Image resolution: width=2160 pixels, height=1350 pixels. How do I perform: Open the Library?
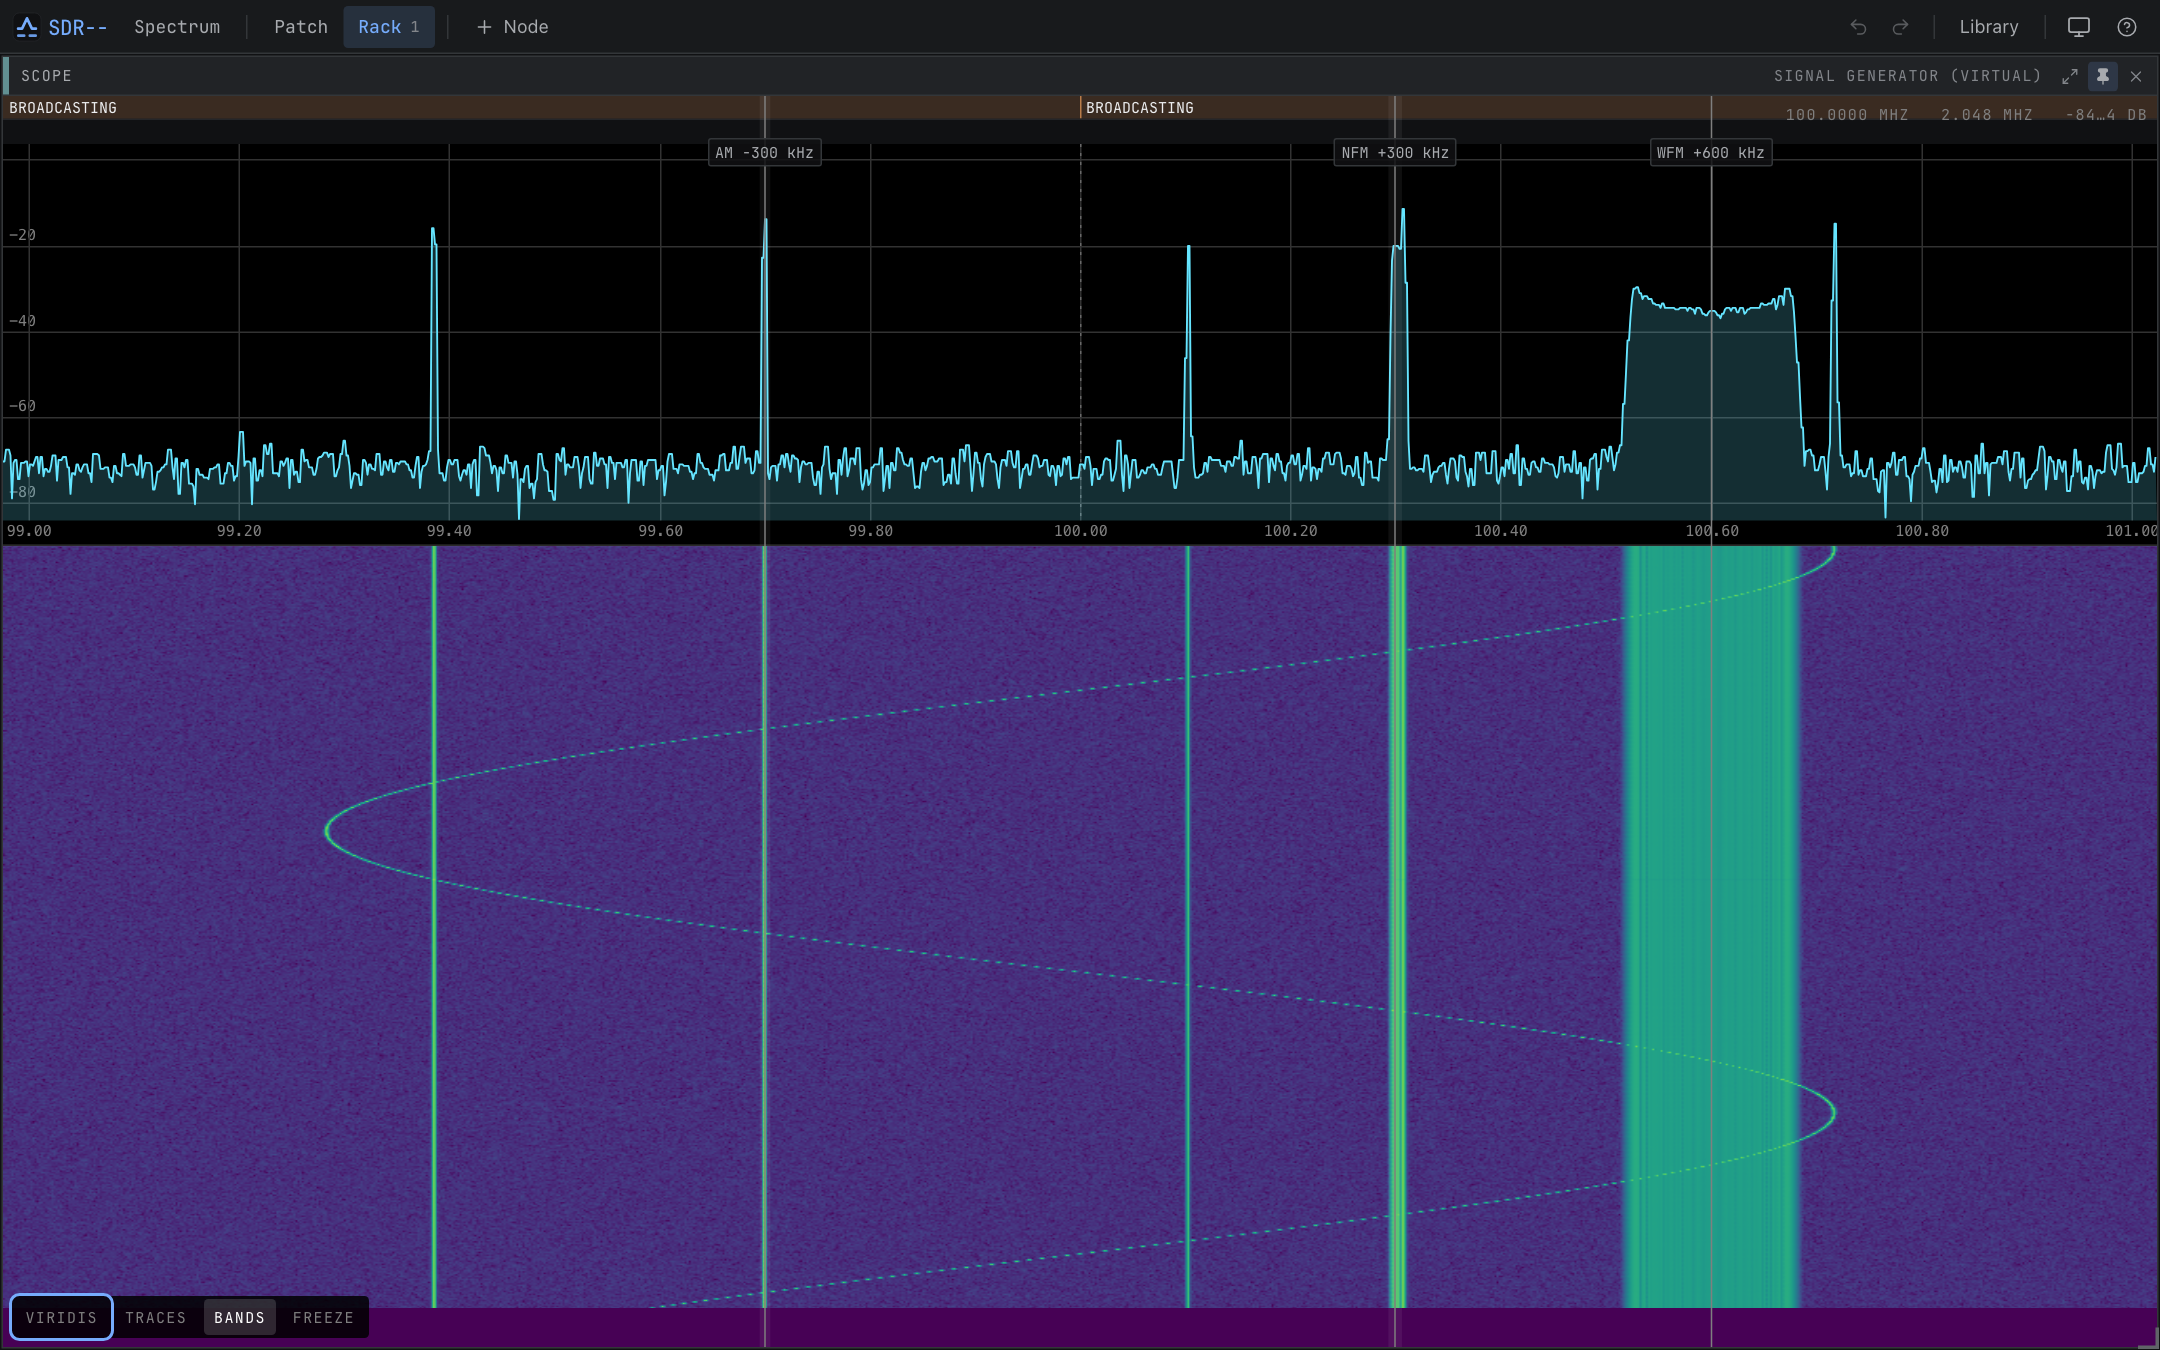pos(1988,27)
